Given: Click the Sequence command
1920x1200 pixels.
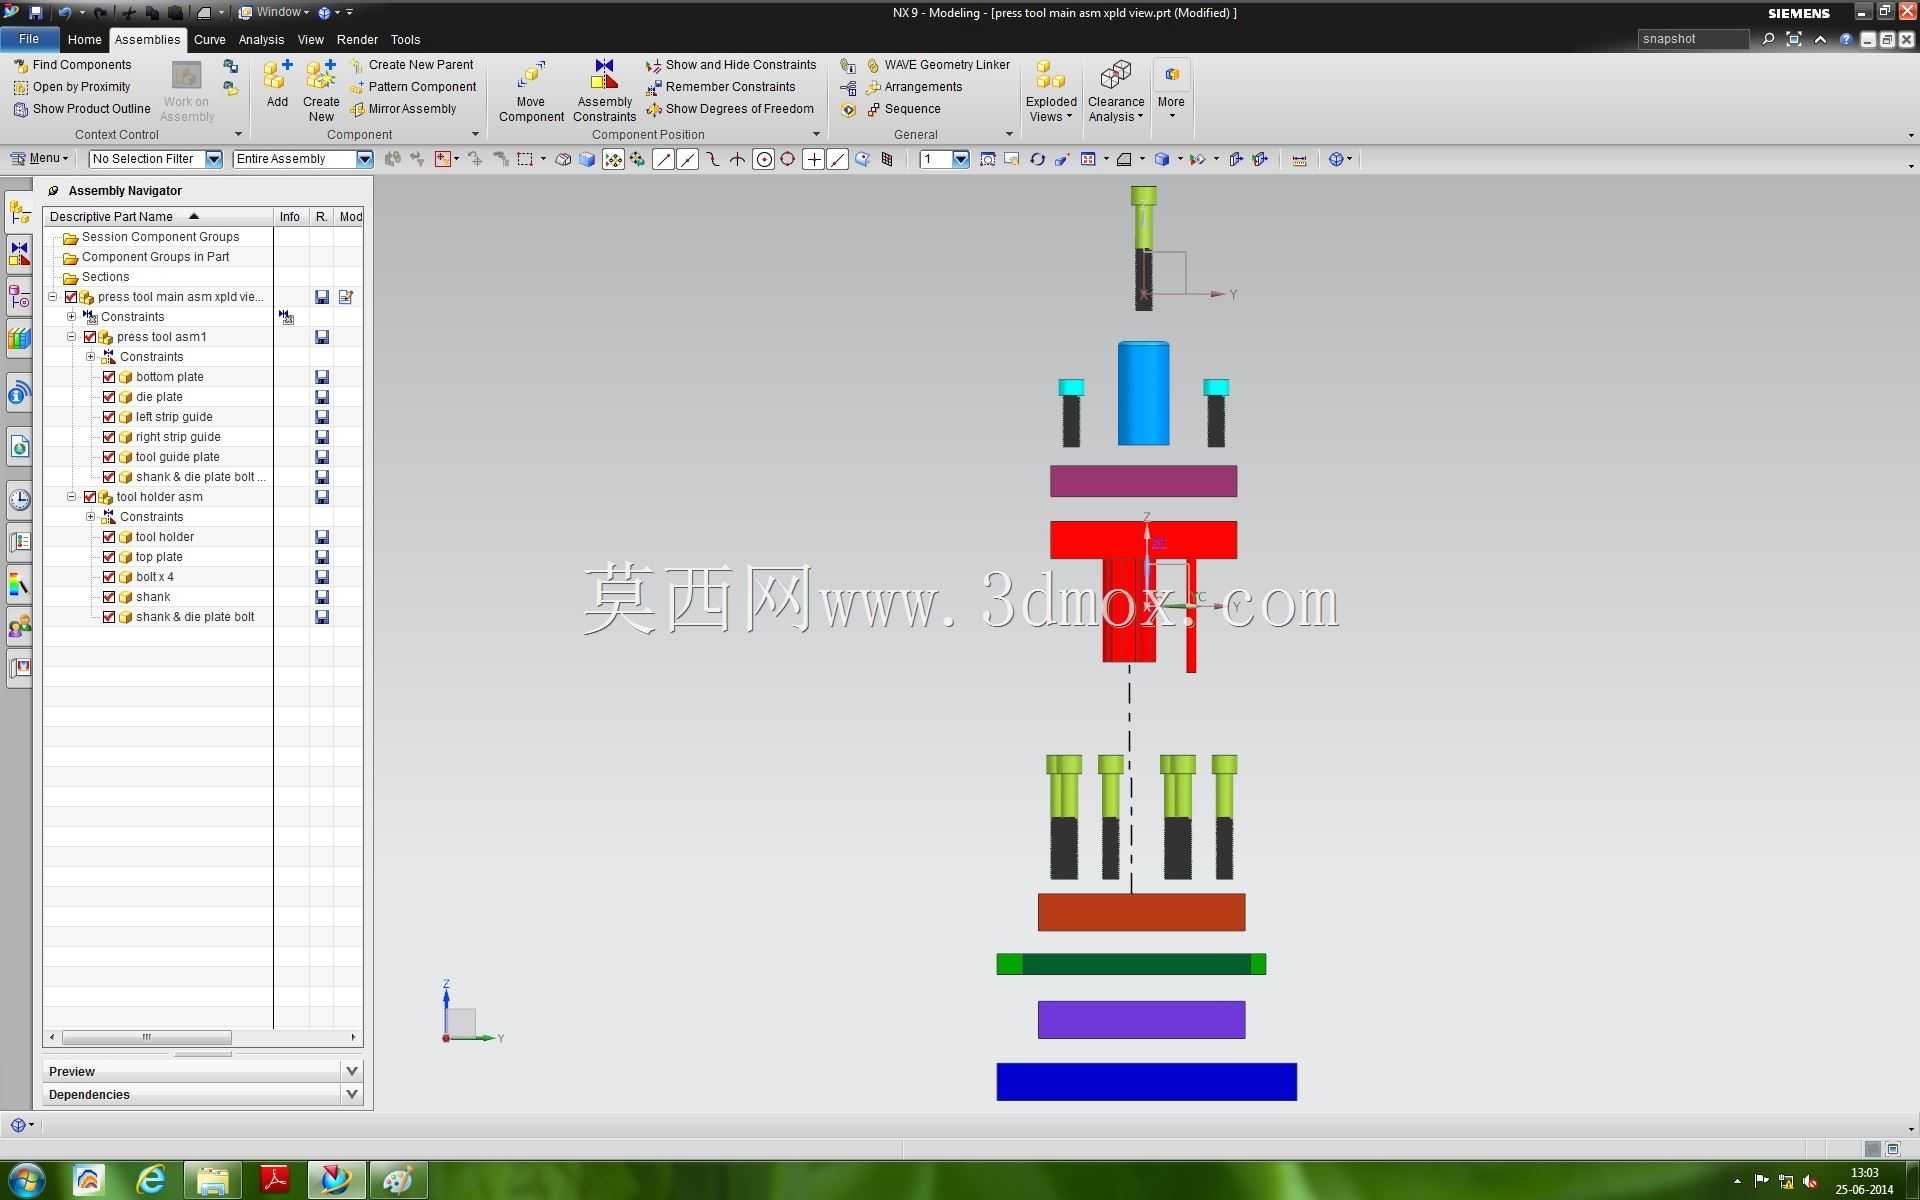Looking at the screenshot, I should [x=902, y=109].
